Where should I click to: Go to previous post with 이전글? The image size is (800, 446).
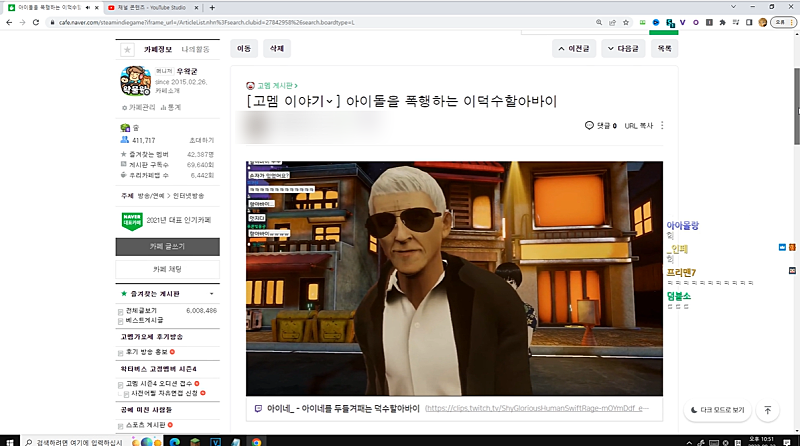tap(574, 48)
